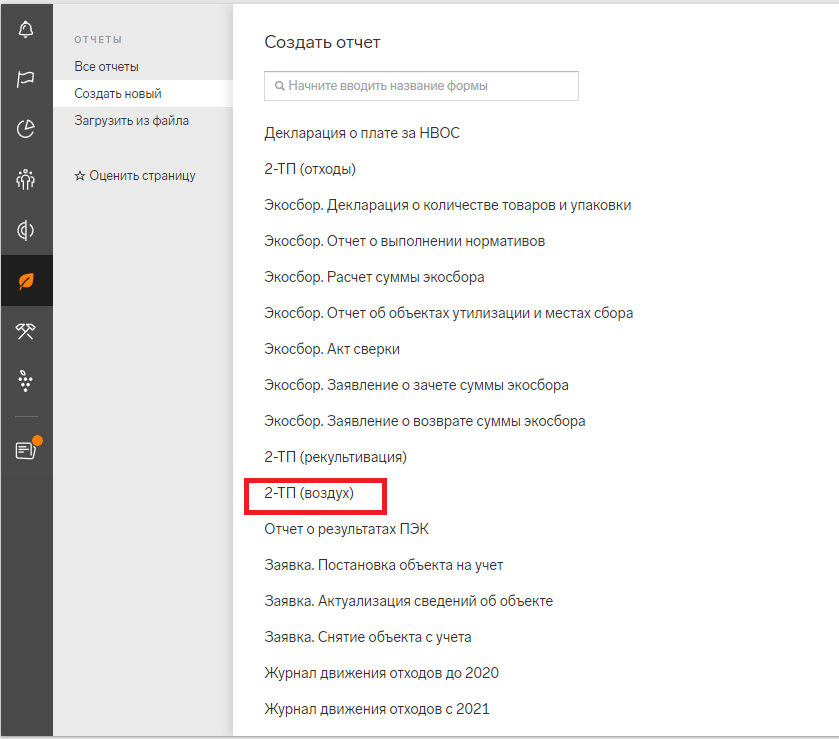Open the grape cluster section
Image resolution: width=839 pixels, height=739 pixels.
tap(26, 381)
